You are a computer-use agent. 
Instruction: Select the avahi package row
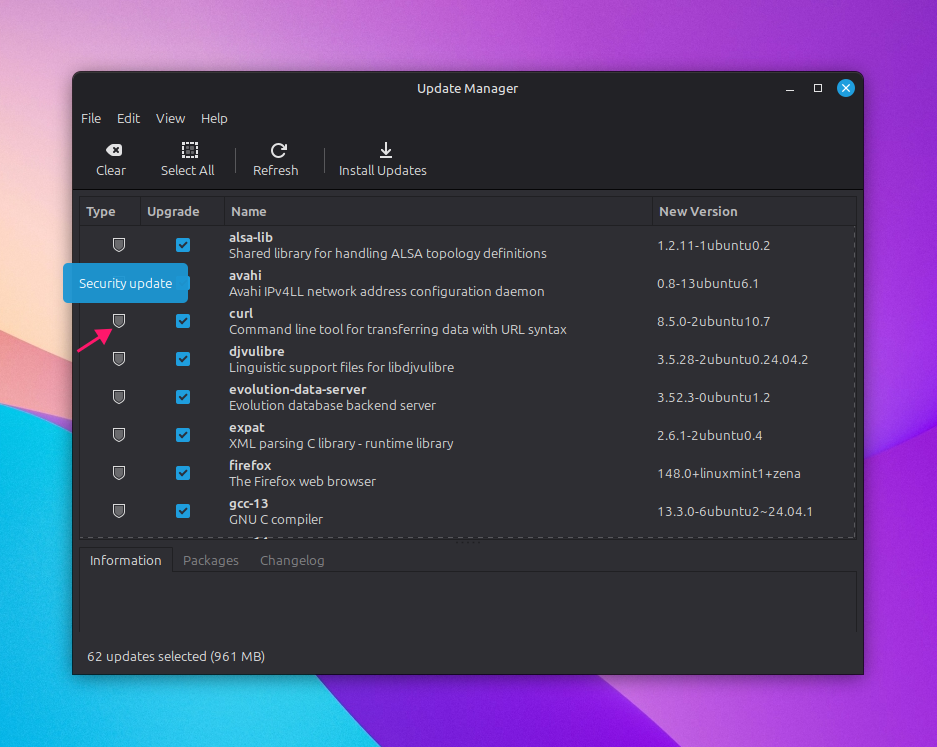(467, 283)
